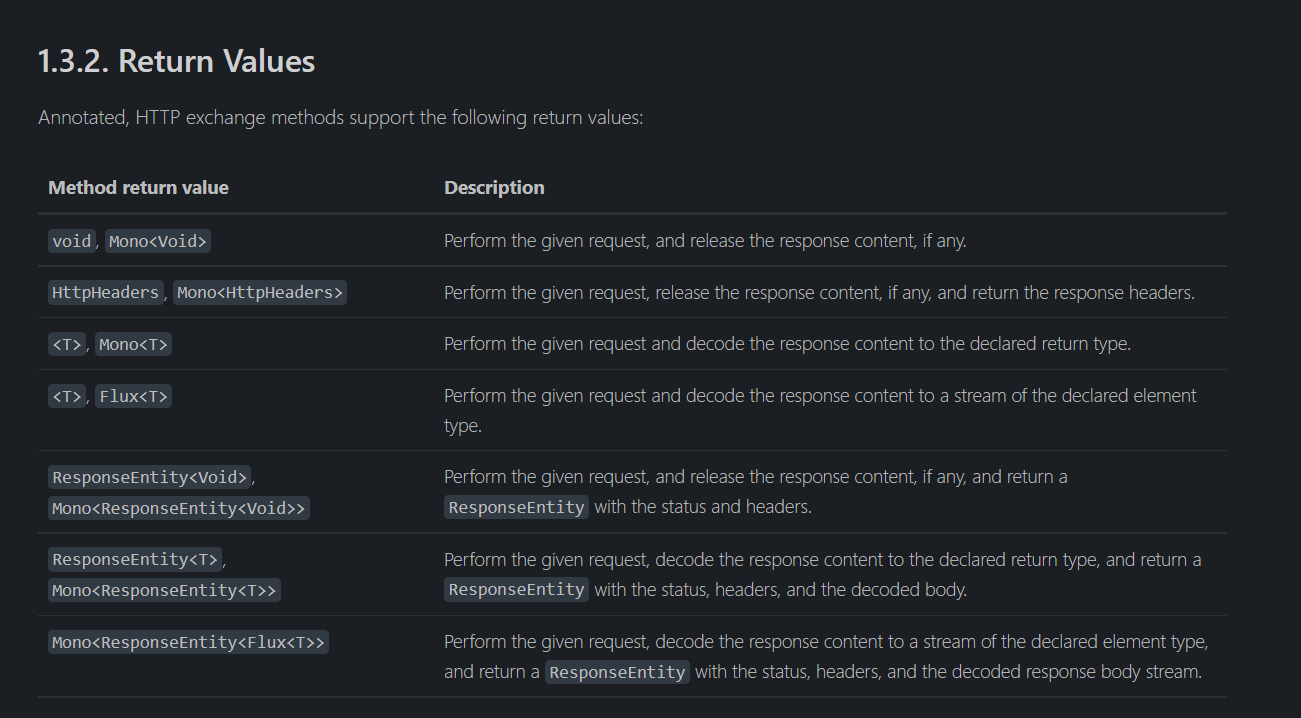The image size is (1301, 718).
Task: Click the 1.3.2. Return Values heading
Action: point(176,61)
